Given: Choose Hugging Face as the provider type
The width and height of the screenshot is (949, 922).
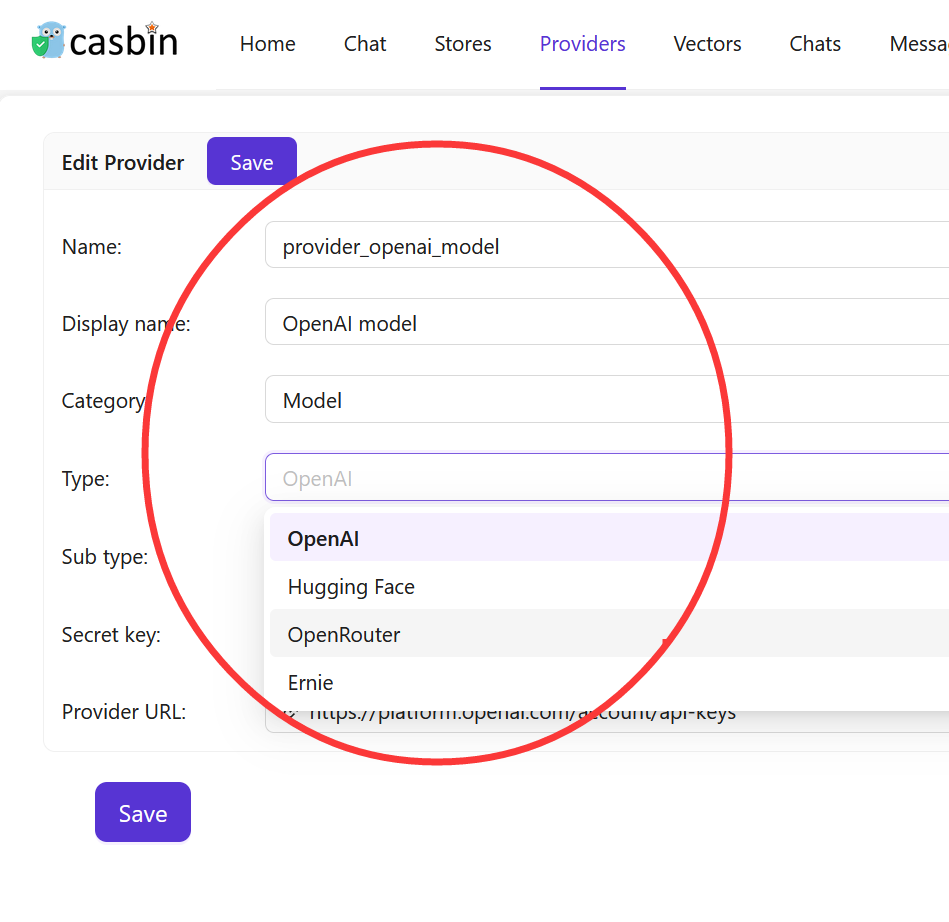Looking at the screenshot, I should 350,587.
